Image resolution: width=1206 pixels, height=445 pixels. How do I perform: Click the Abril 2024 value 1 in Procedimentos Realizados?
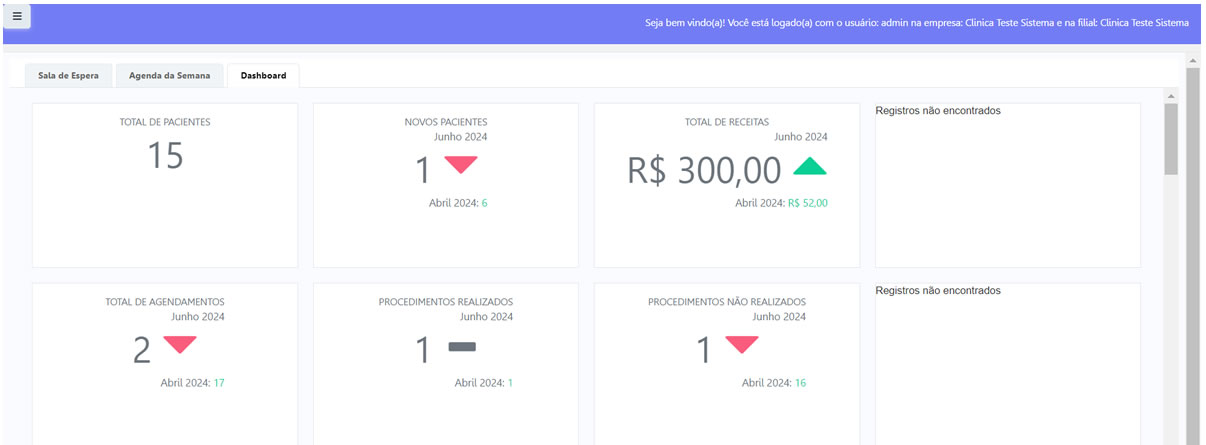tap(510, 382)
